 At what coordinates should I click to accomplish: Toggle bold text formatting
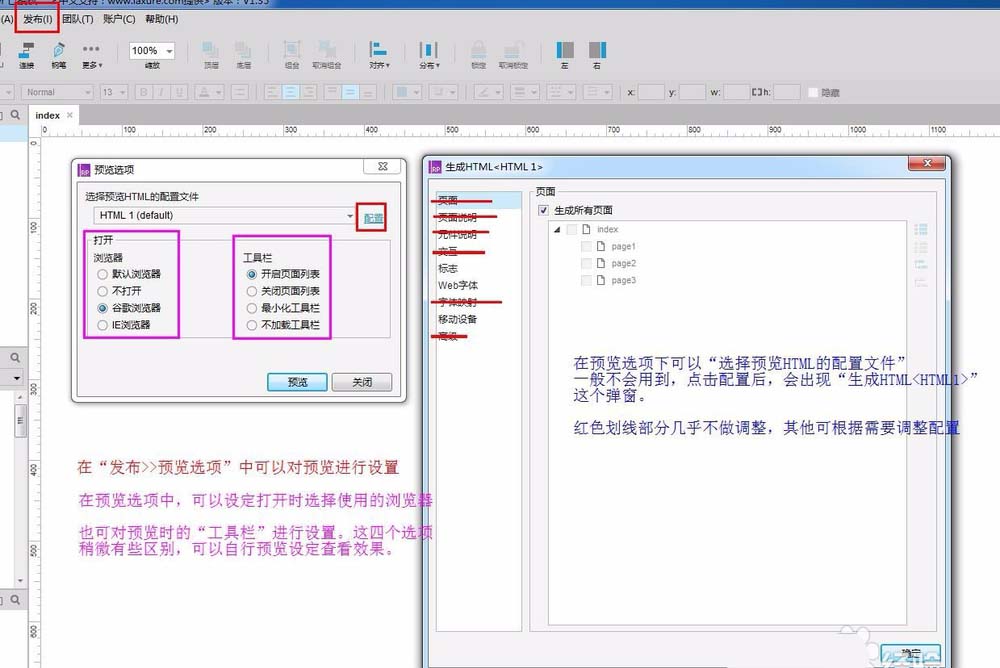(x=143, y=93)
